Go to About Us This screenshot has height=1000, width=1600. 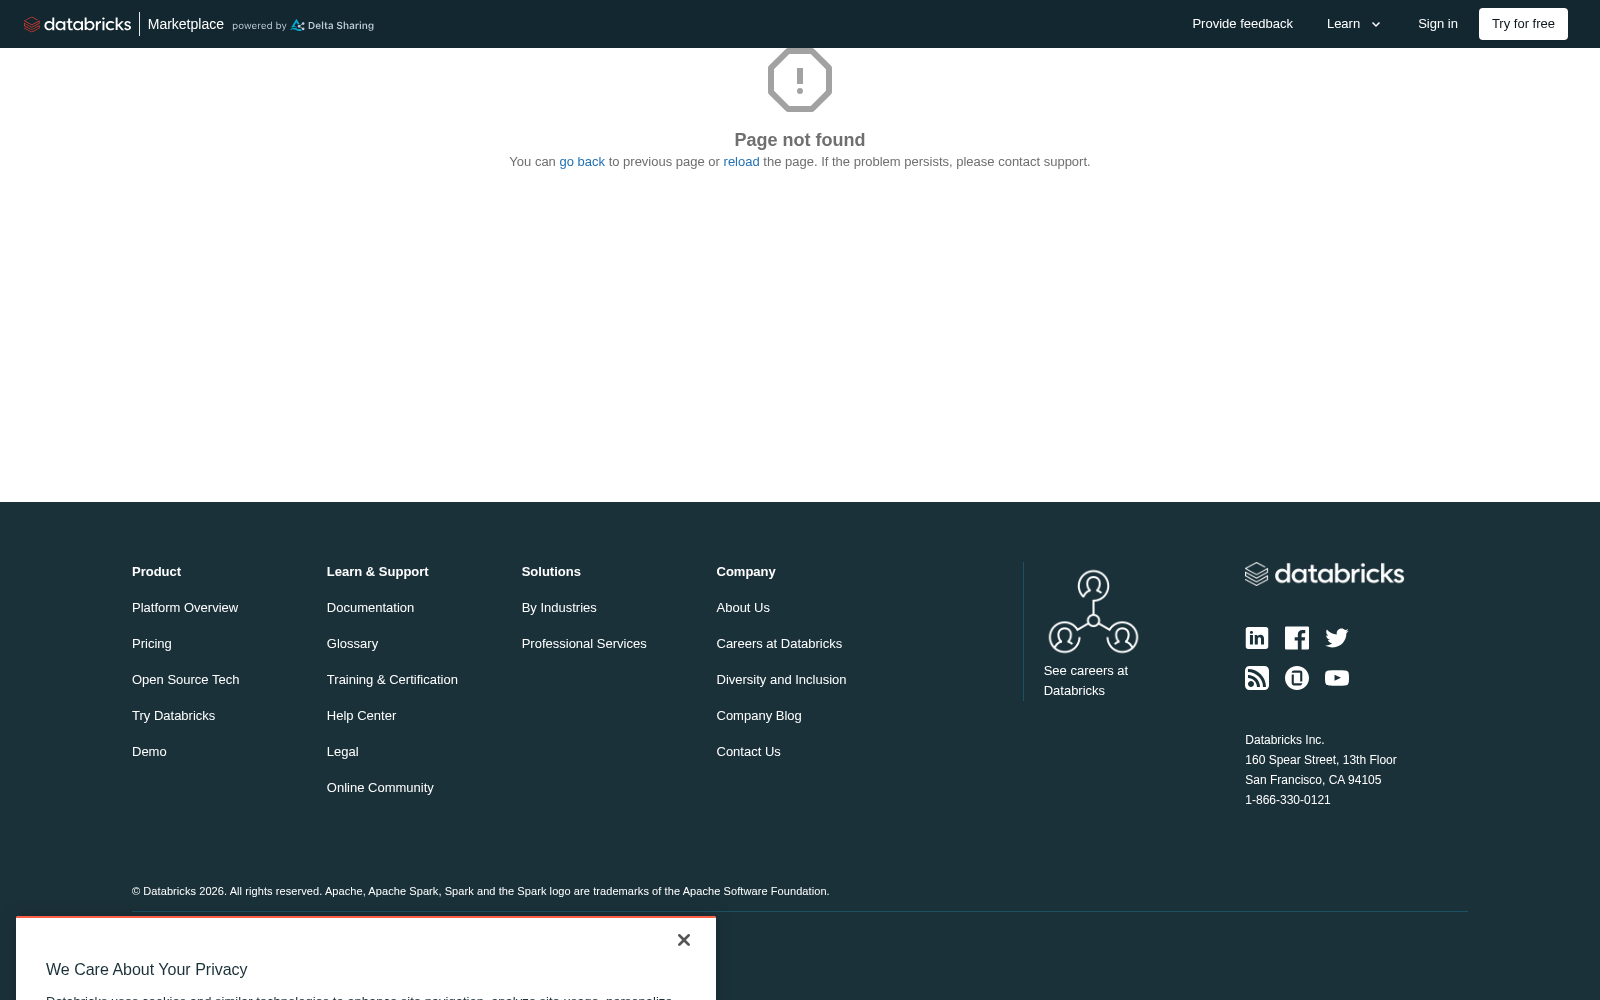click(743, 608)
